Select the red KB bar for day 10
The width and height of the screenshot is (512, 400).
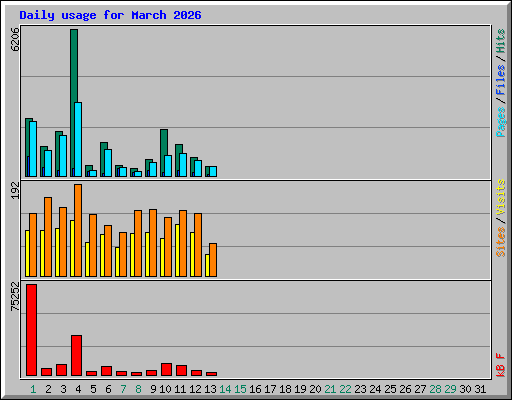[166, 370]
